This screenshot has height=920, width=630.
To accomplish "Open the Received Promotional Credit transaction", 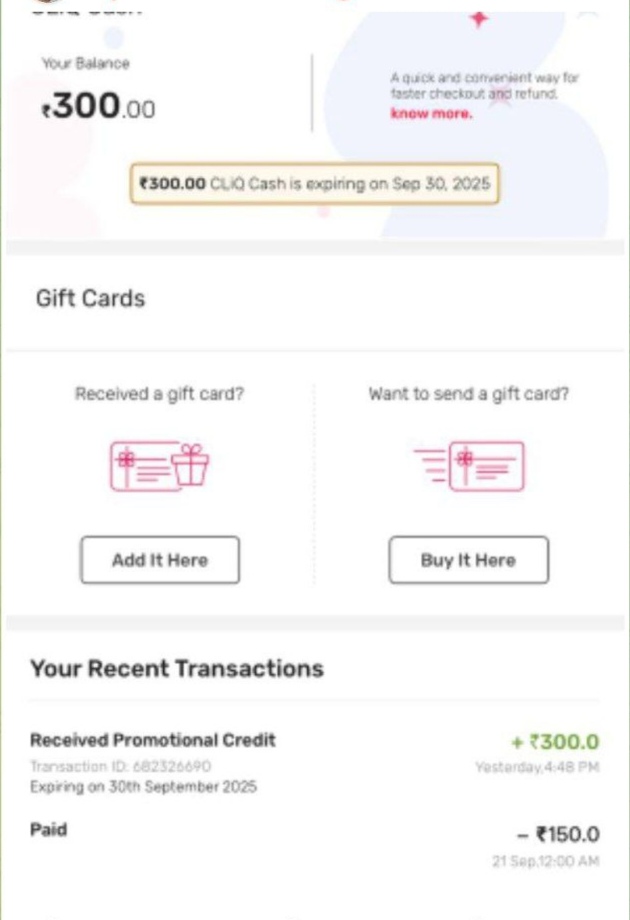I will point(153,741).
